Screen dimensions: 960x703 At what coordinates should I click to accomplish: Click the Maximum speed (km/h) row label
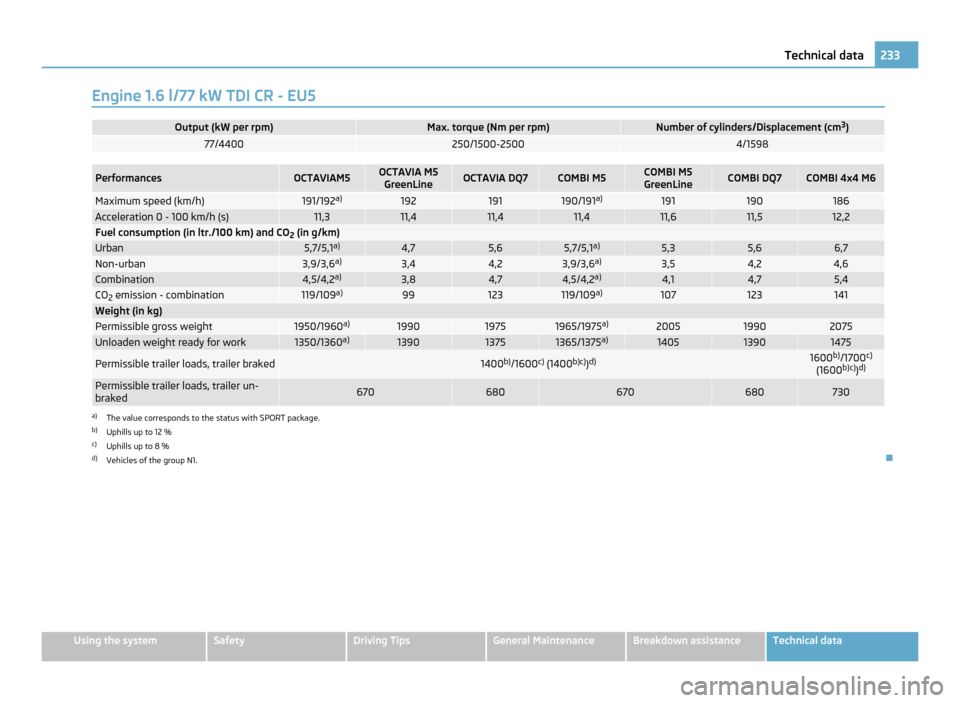pyautogui.click(x=149, y=201)
